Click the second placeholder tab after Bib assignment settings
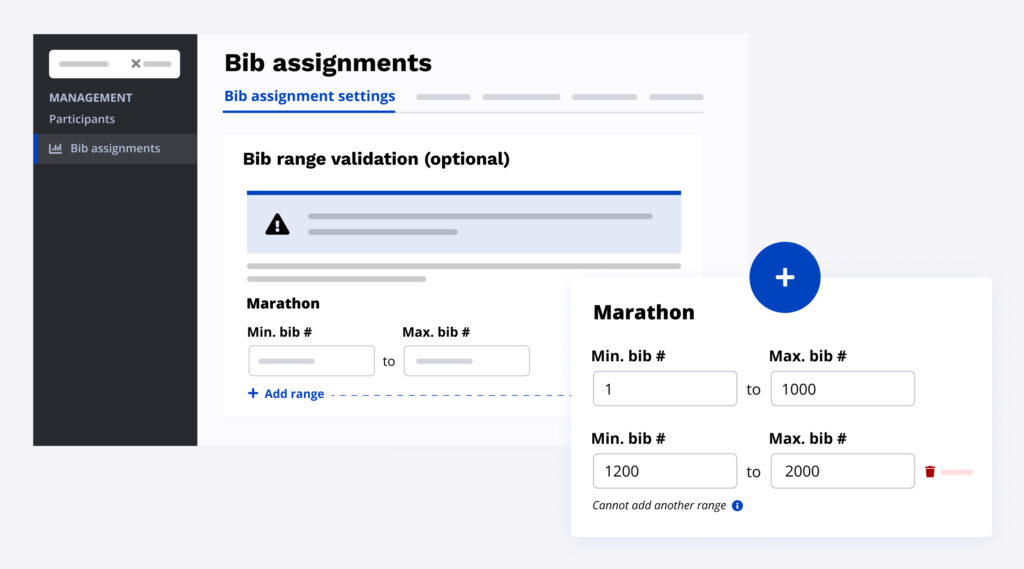The height and width of the screenshot is (569, 1024). pyautogui.click(x=521, y=97)
